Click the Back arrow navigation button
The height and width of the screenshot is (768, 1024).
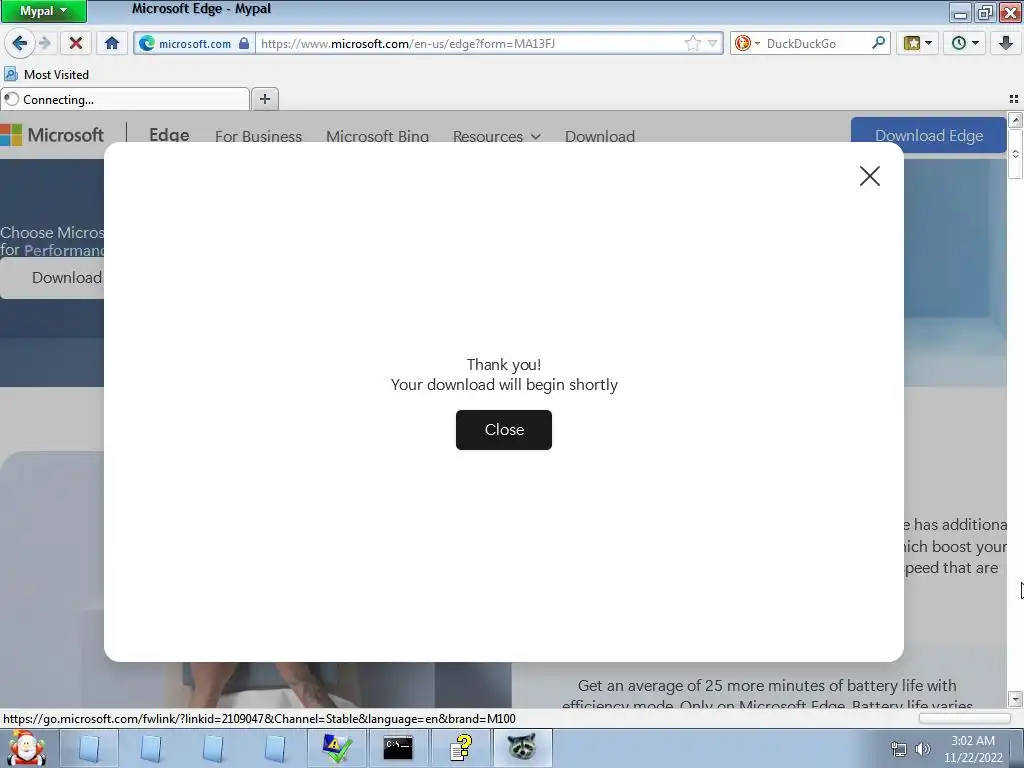[x=20, y=44]
